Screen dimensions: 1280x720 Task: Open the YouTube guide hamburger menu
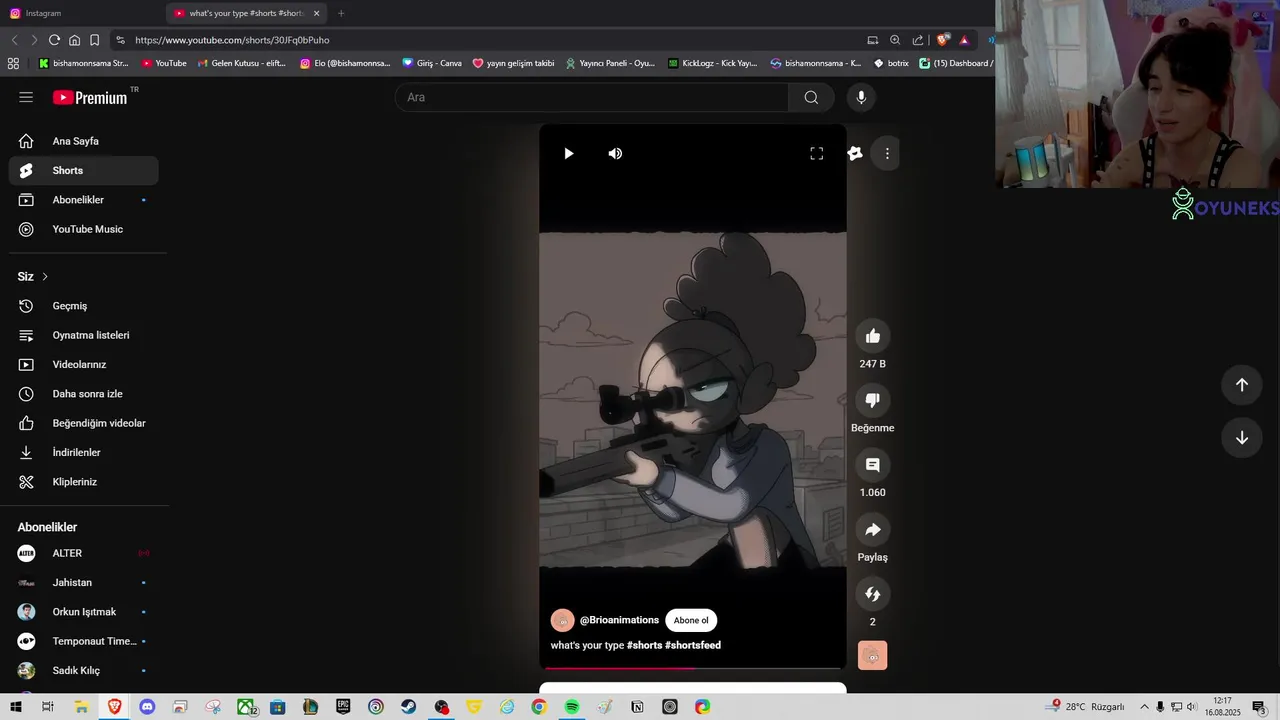pos(26,97)
